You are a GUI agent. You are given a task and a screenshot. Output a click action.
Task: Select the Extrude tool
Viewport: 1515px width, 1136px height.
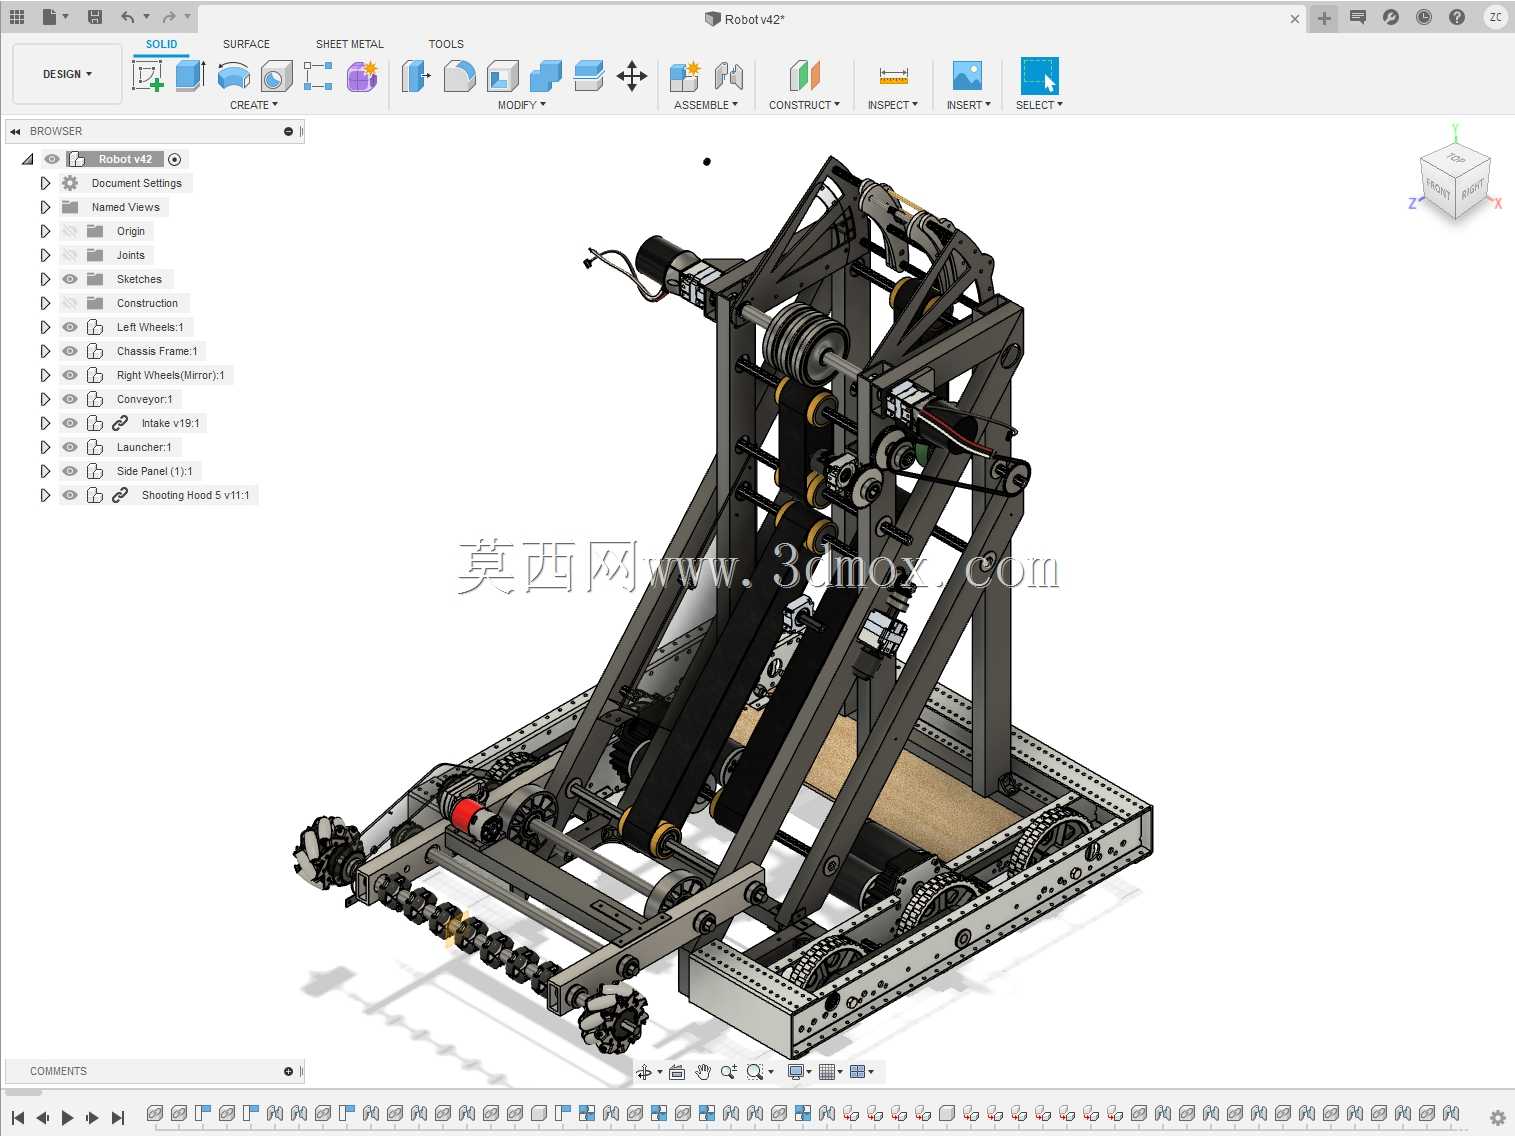pos(190,75)
